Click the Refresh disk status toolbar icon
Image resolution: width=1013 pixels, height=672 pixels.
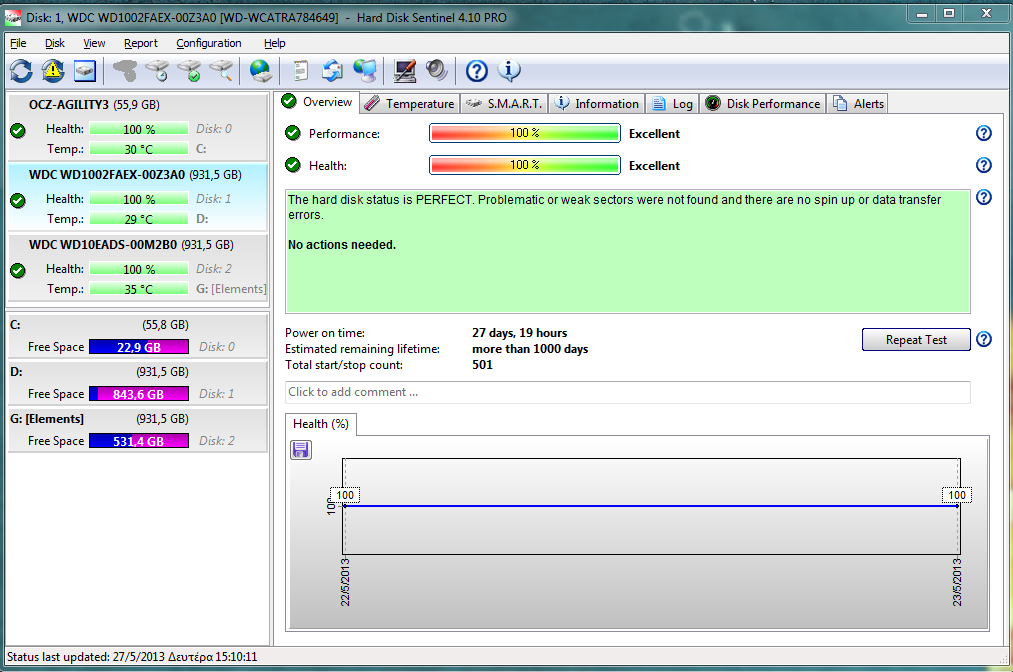(21, 70)
